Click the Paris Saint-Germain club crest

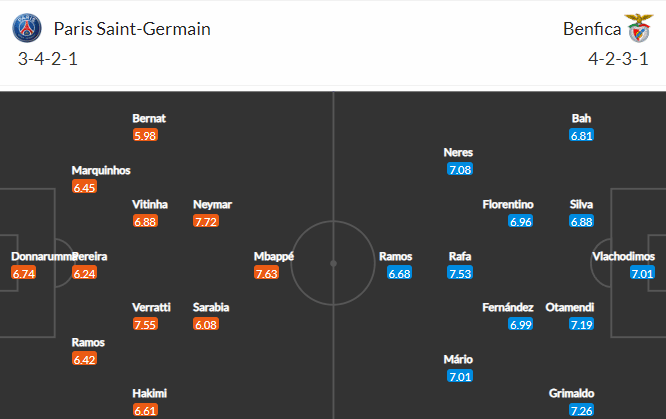[x=27, y=28]
